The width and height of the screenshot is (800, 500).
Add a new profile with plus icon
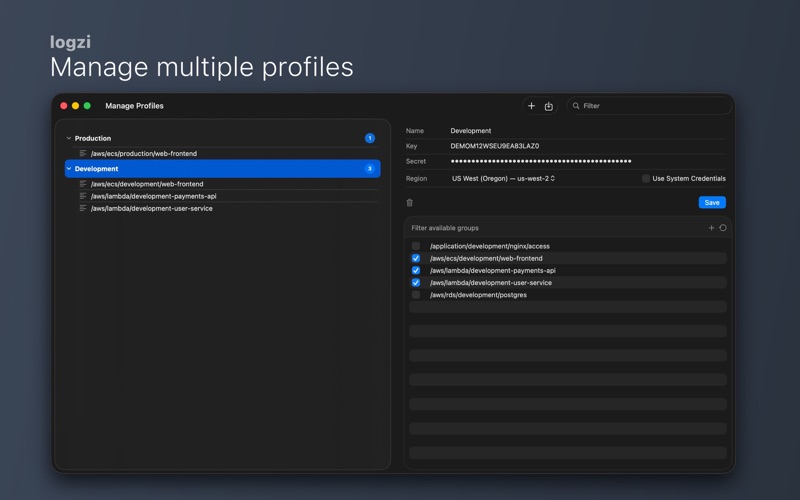coord(531,106)
